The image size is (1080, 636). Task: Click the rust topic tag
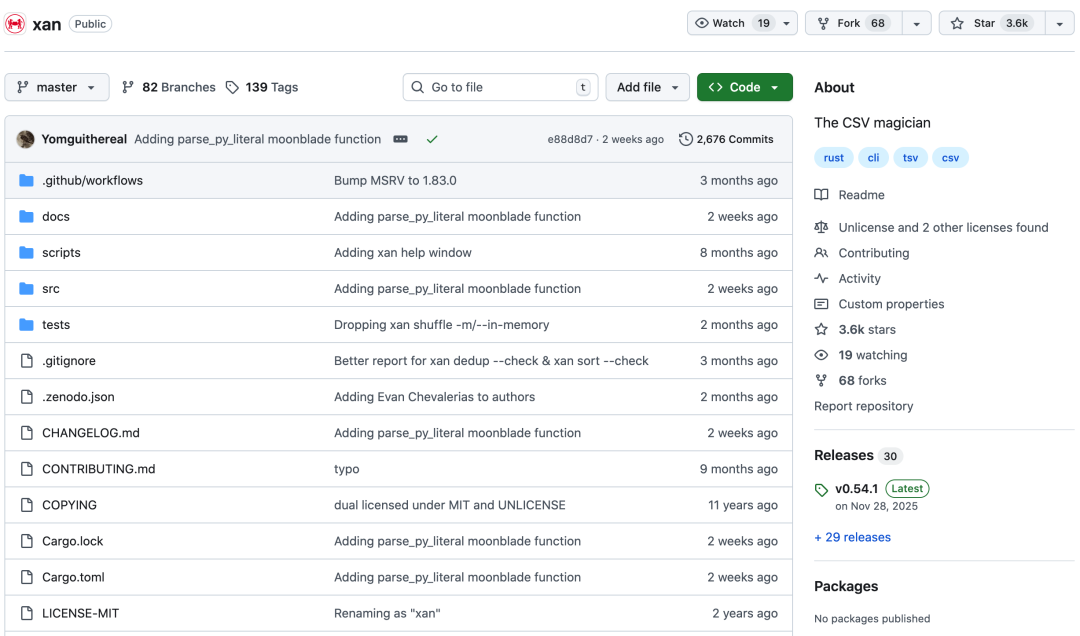coord(834,158)
